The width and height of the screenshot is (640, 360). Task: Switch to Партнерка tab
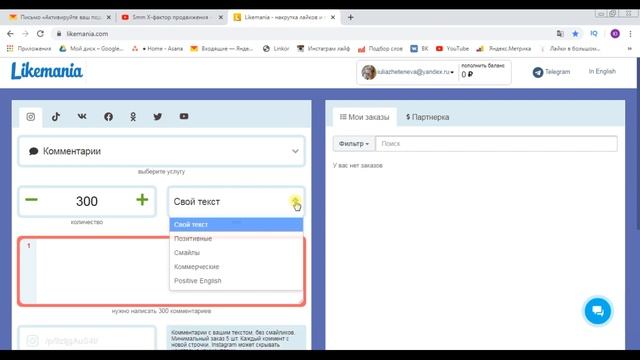click(427, 117)
